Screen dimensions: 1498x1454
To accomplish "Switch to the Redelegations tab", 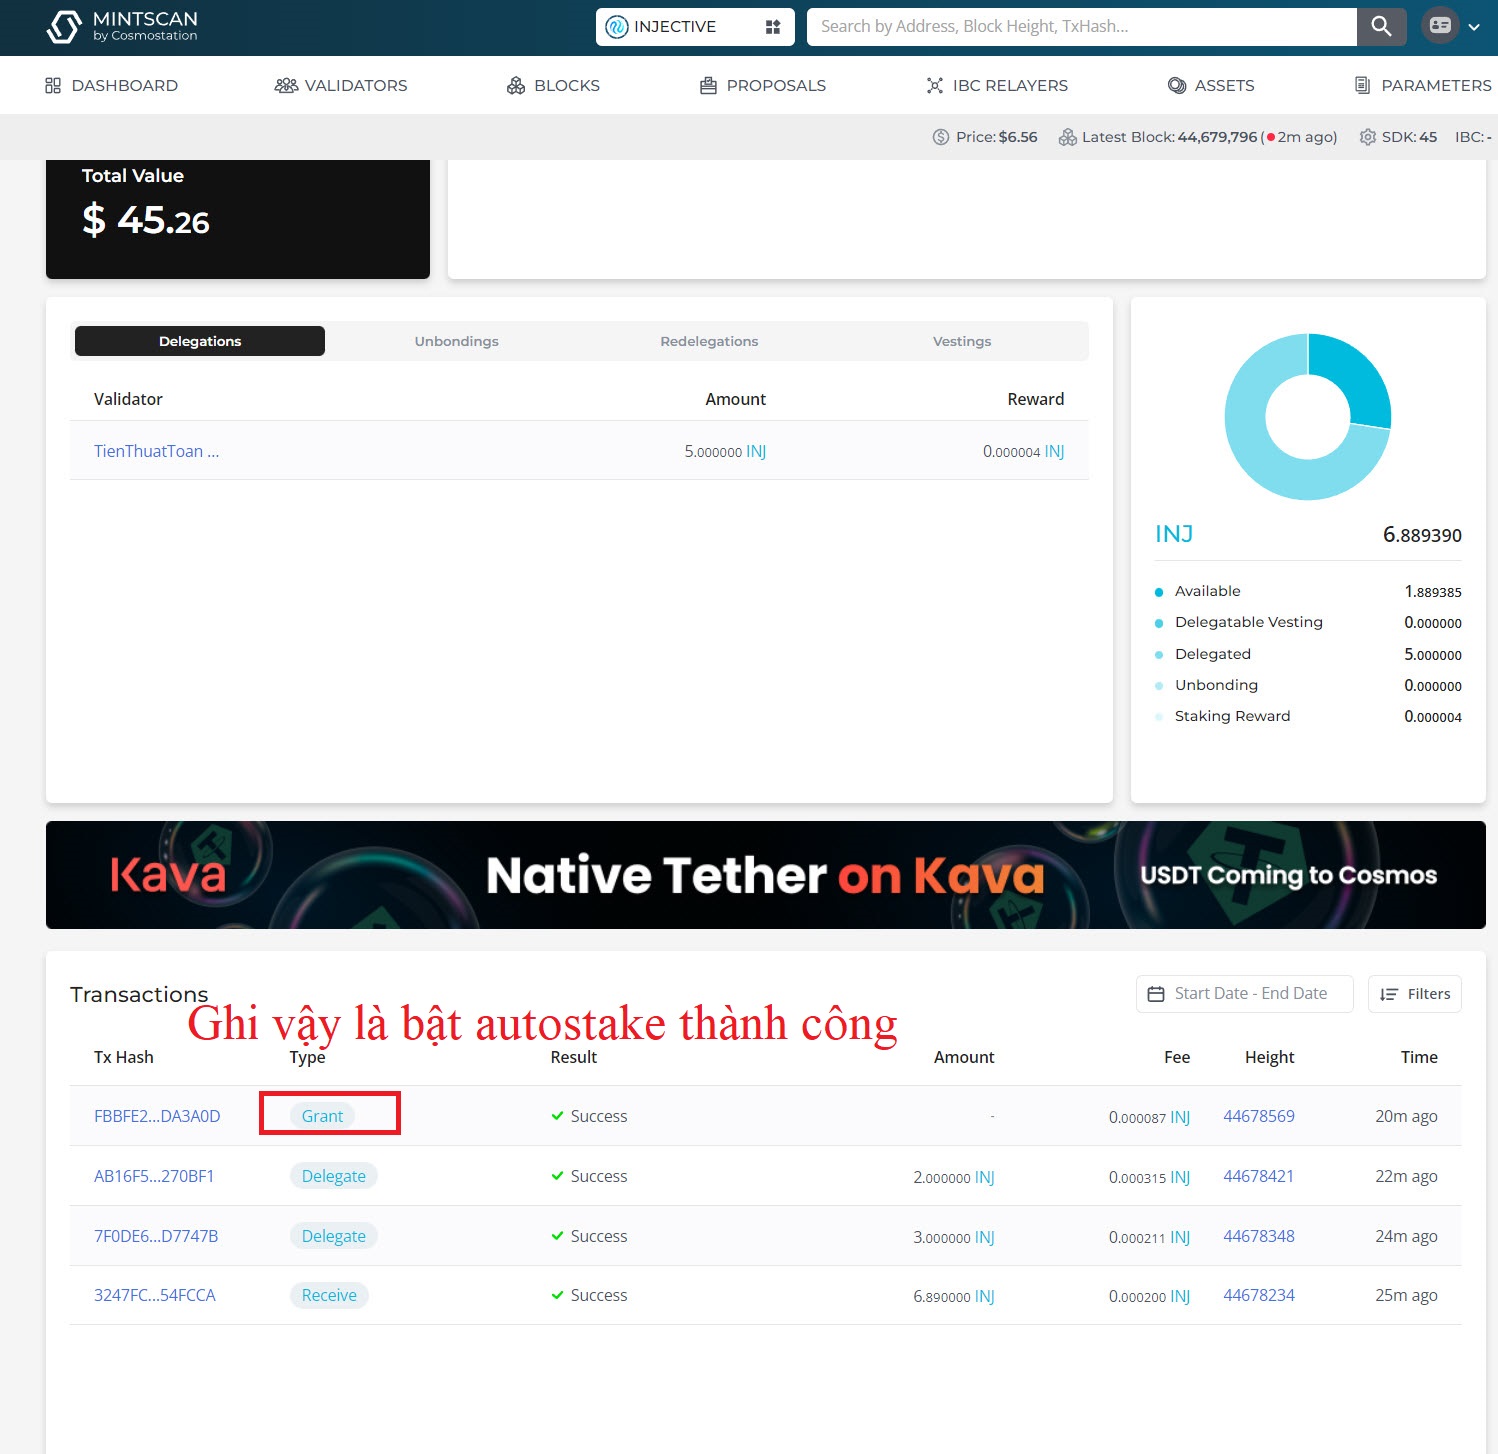I will point(709,341).
